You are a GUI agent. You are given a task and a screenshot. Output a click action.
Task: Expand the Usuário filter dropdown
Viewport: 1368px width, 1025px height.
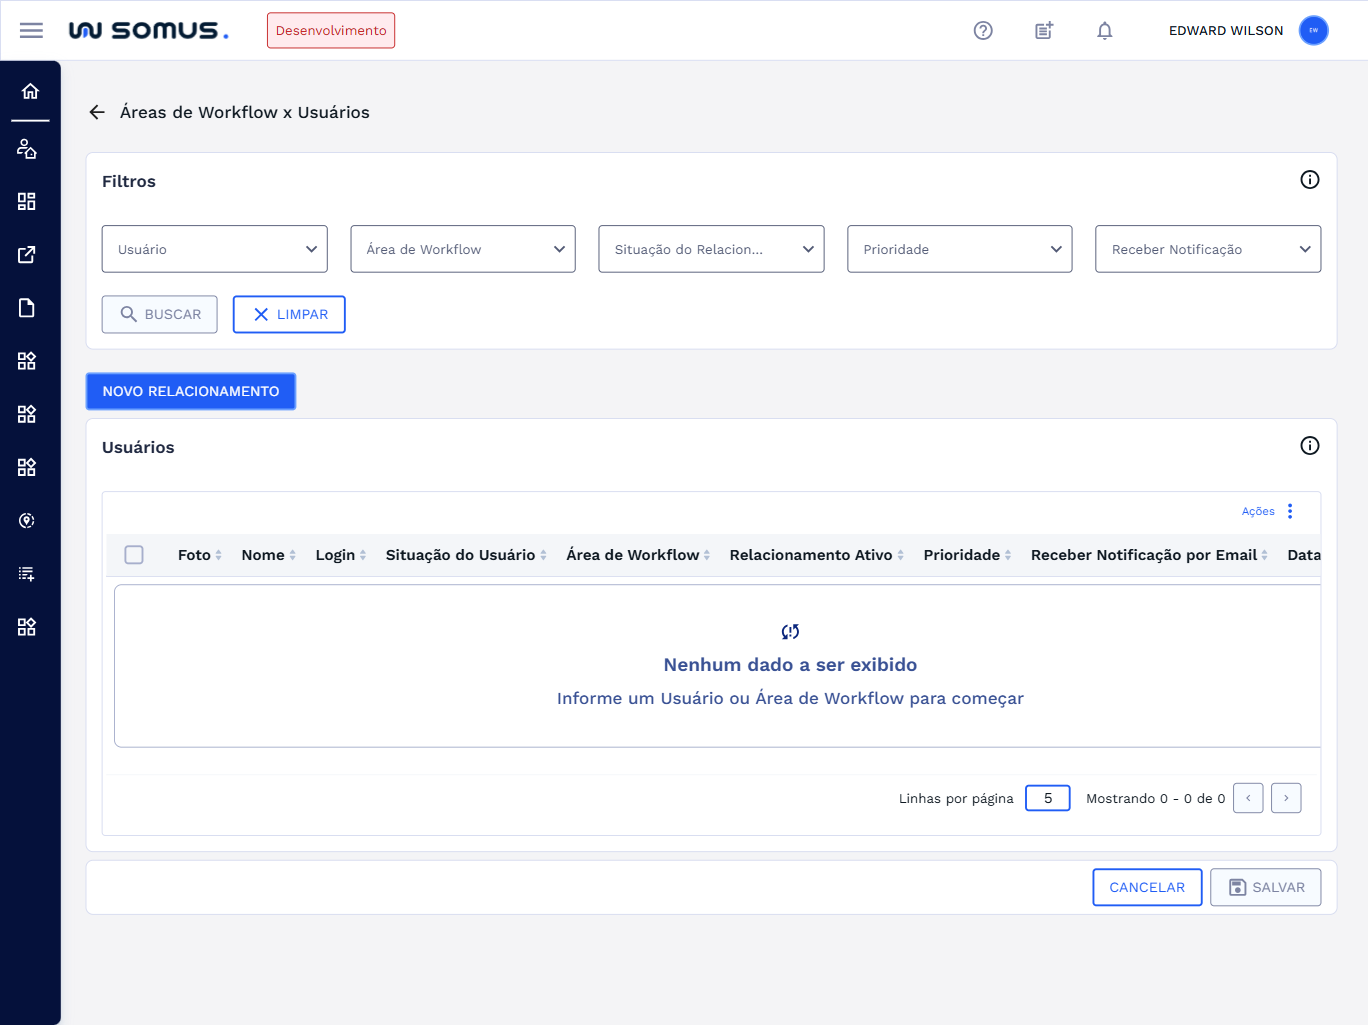pyautogui.click(x=214, y=249)
